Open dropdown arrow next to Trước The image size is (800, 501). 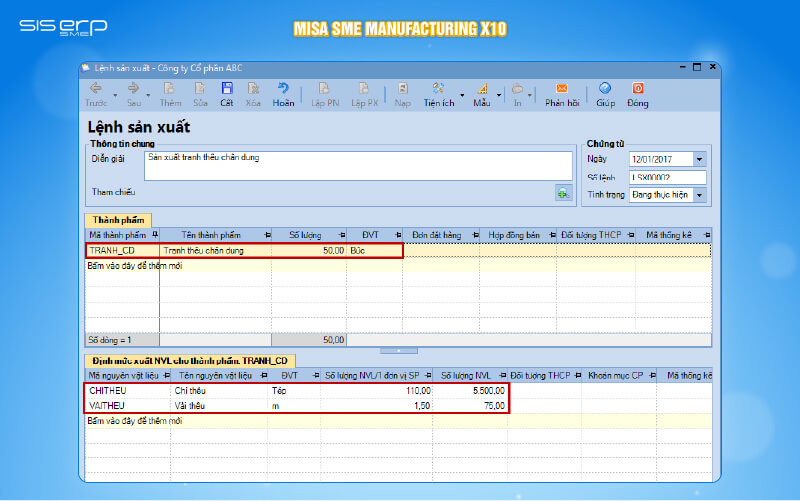click(x=115, y=95)
